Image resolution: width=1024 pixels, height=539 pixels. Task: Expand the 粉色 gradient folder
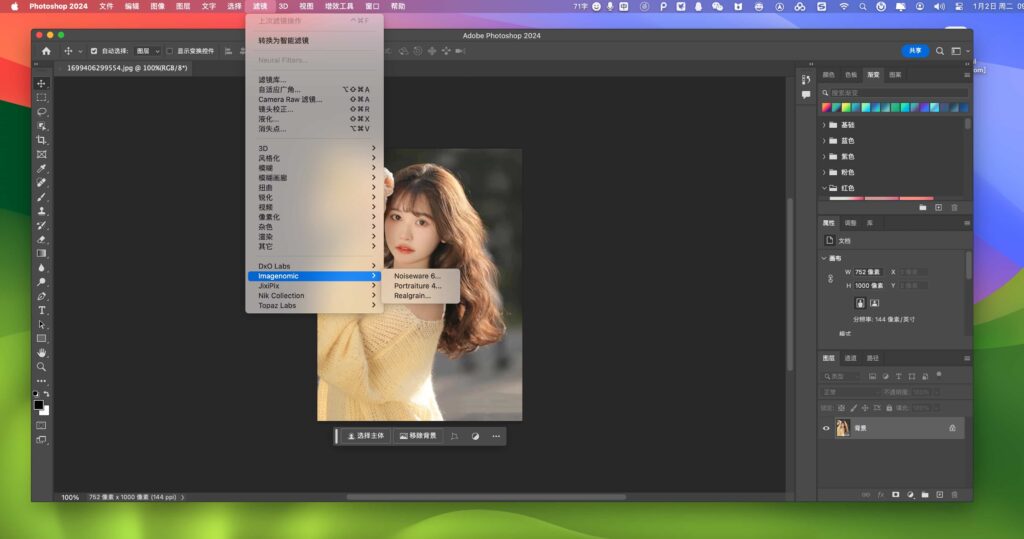pos(824,172)
